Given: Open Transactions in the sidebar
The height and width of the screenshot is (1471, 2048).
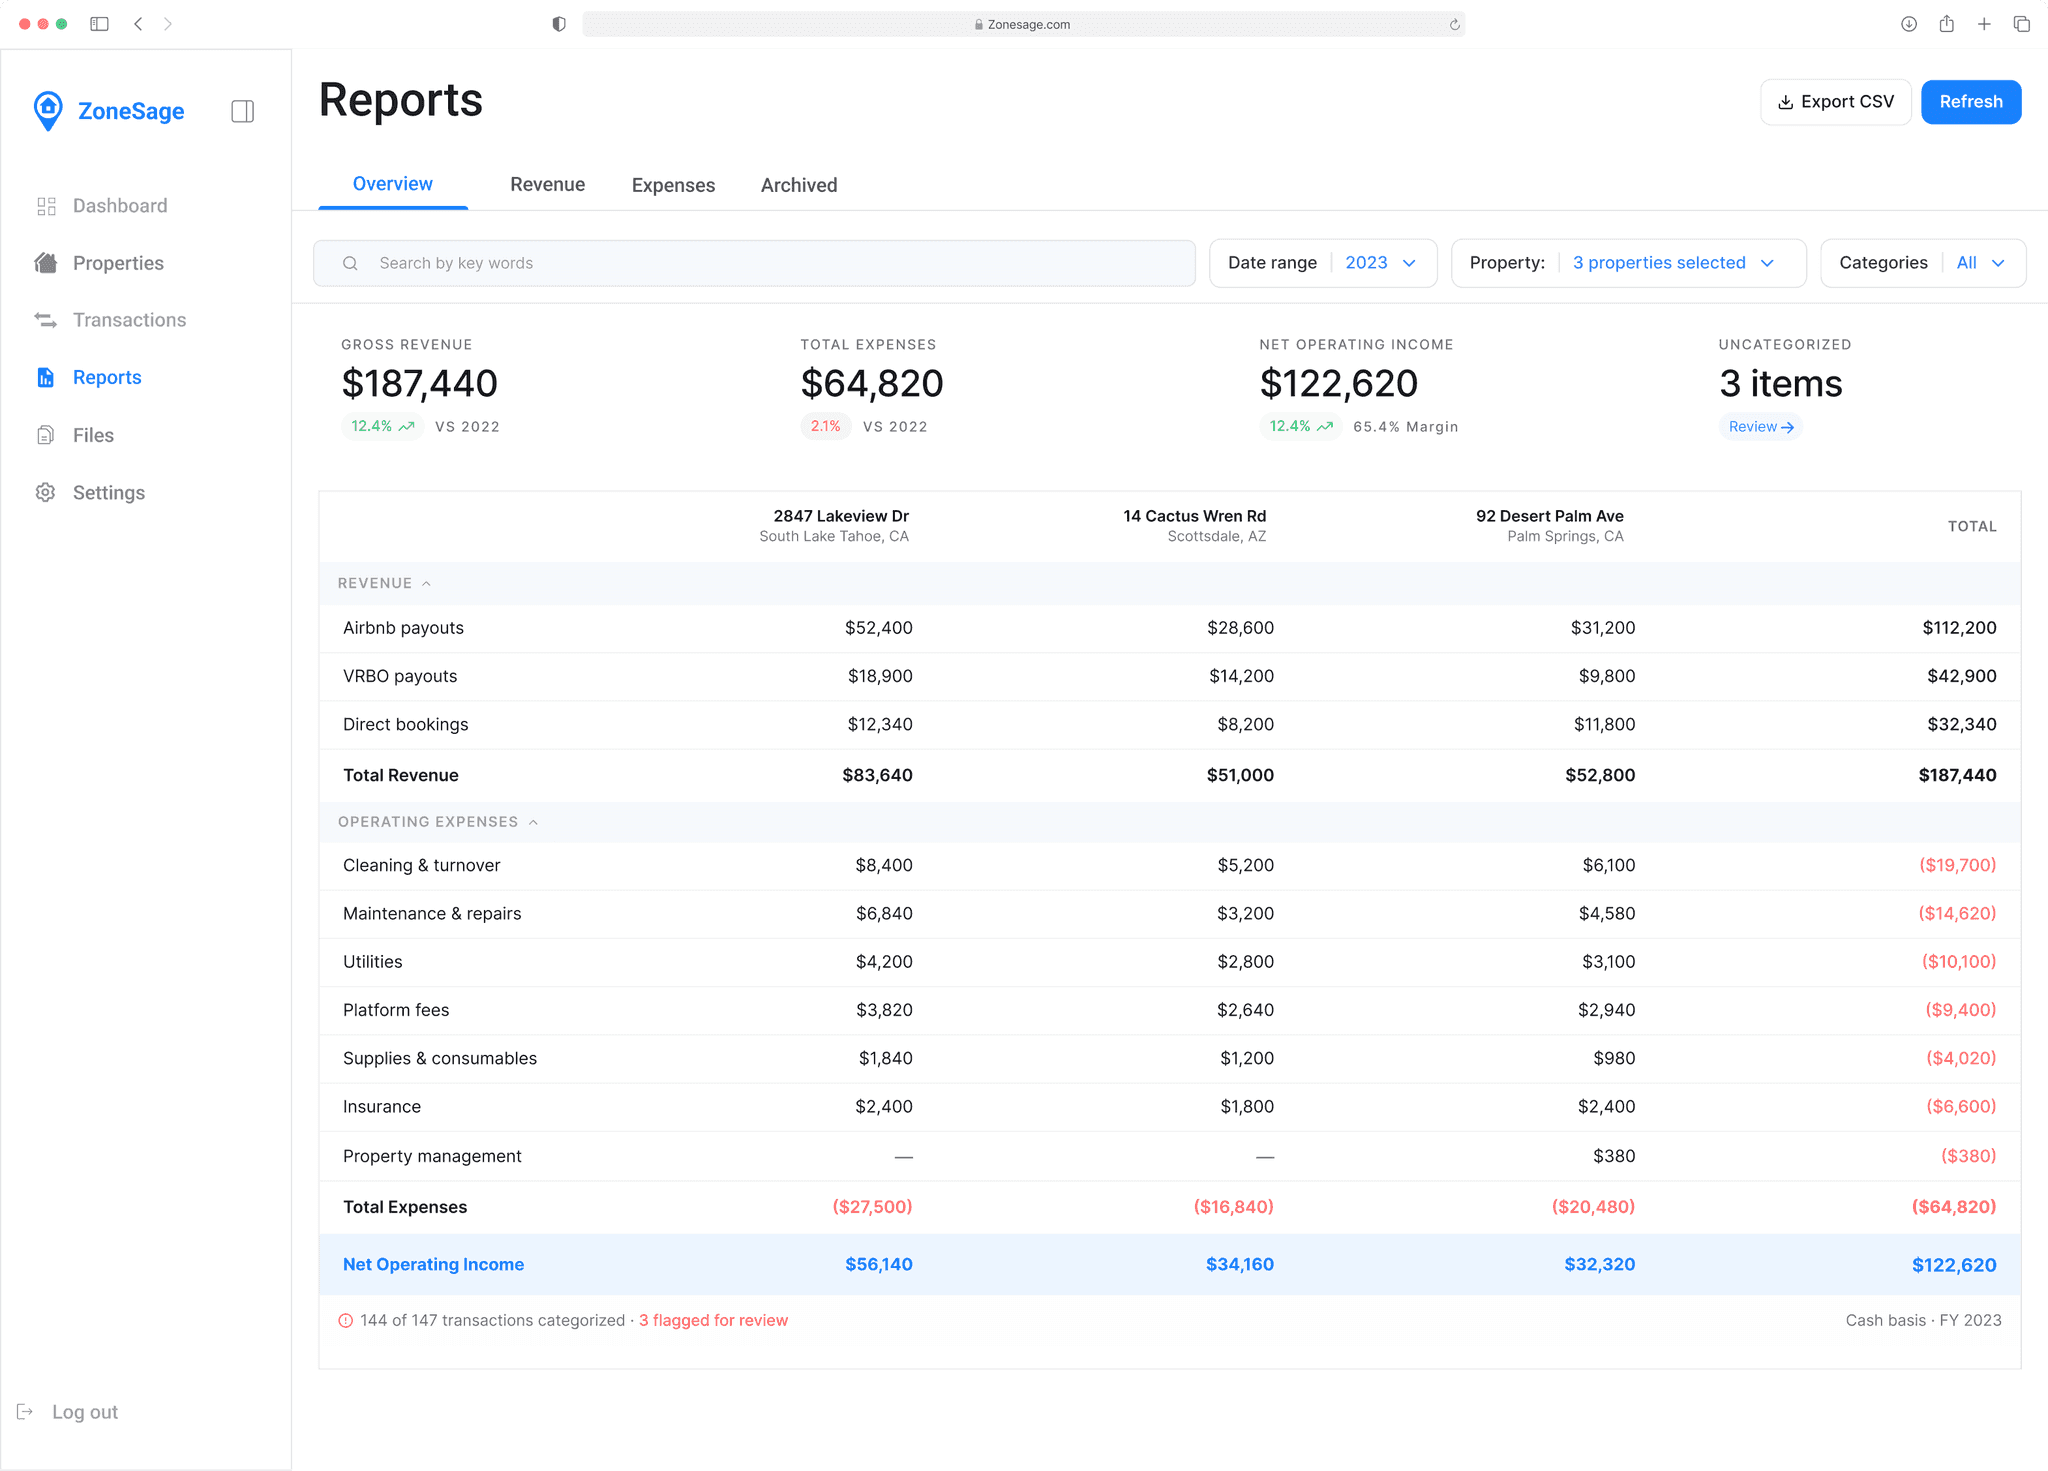Looking at the screenshot, I should pos(110,320).
